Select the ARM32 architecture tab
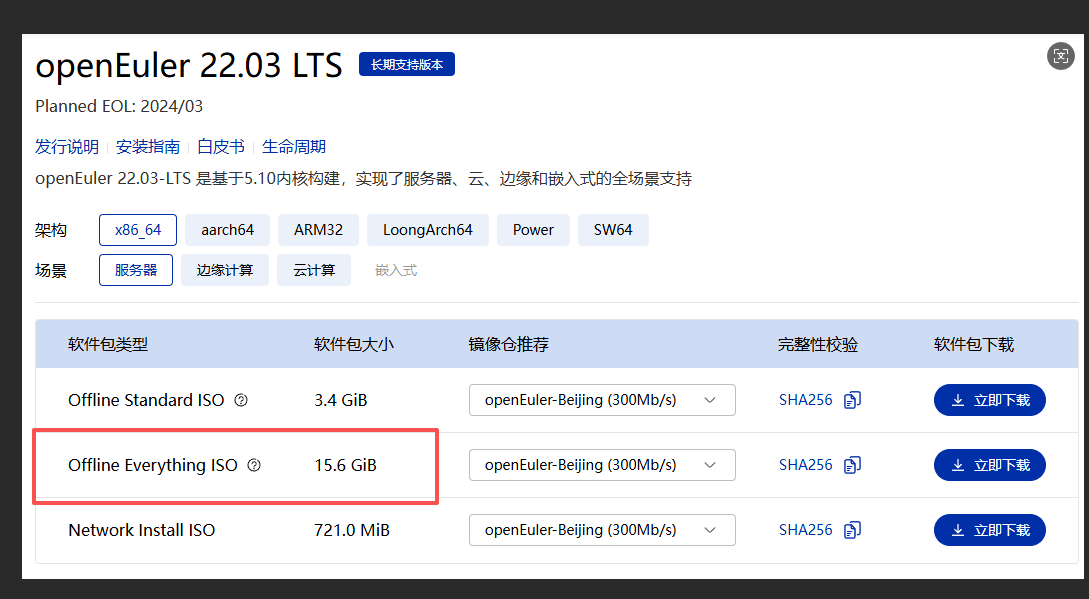Viewport: 1089px width, 599px height. (x=318, y=230)
